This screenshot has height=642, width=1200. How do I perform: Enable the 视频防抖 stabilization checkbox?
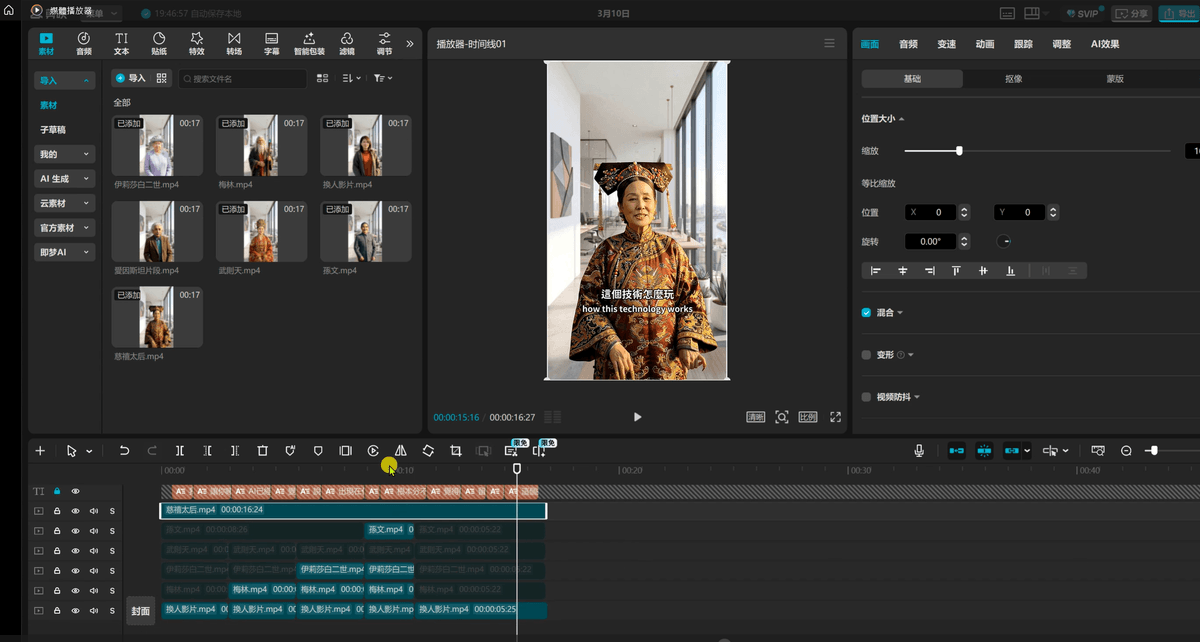point(866,397)
